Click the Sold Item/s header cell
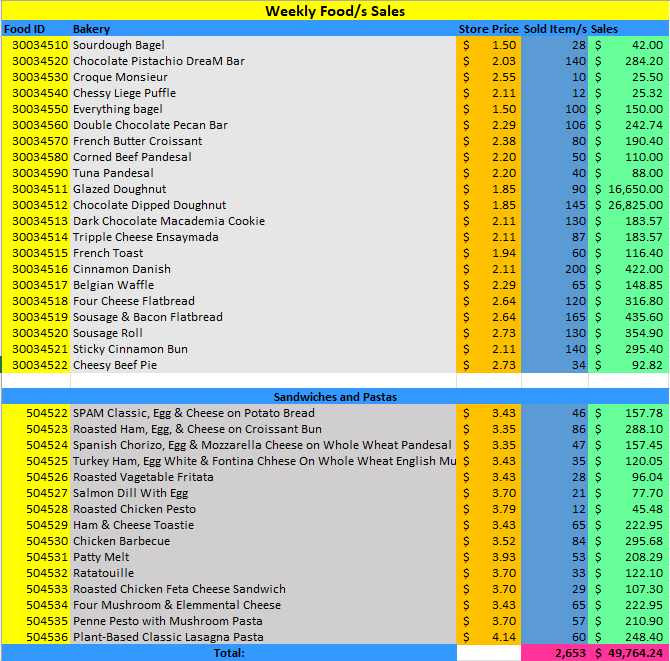 coord(555,29)
